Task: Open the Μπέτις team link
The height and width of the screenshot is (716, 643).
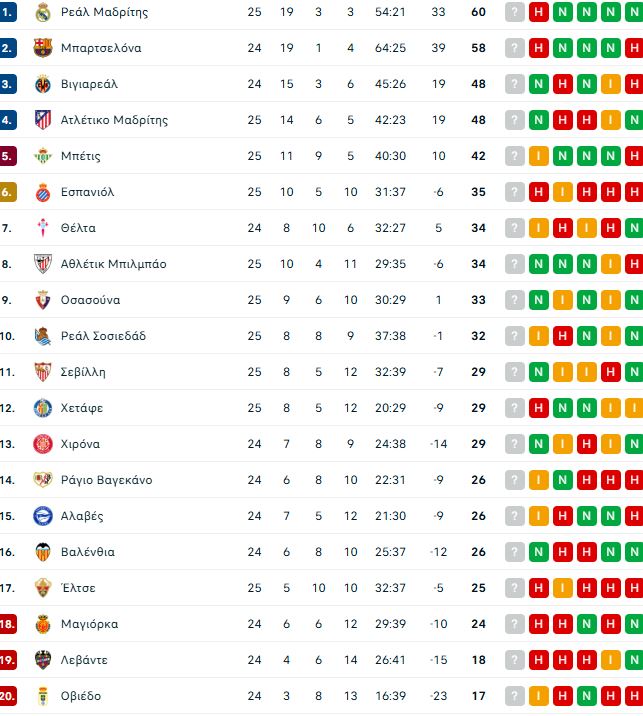Action: [80, 156]
